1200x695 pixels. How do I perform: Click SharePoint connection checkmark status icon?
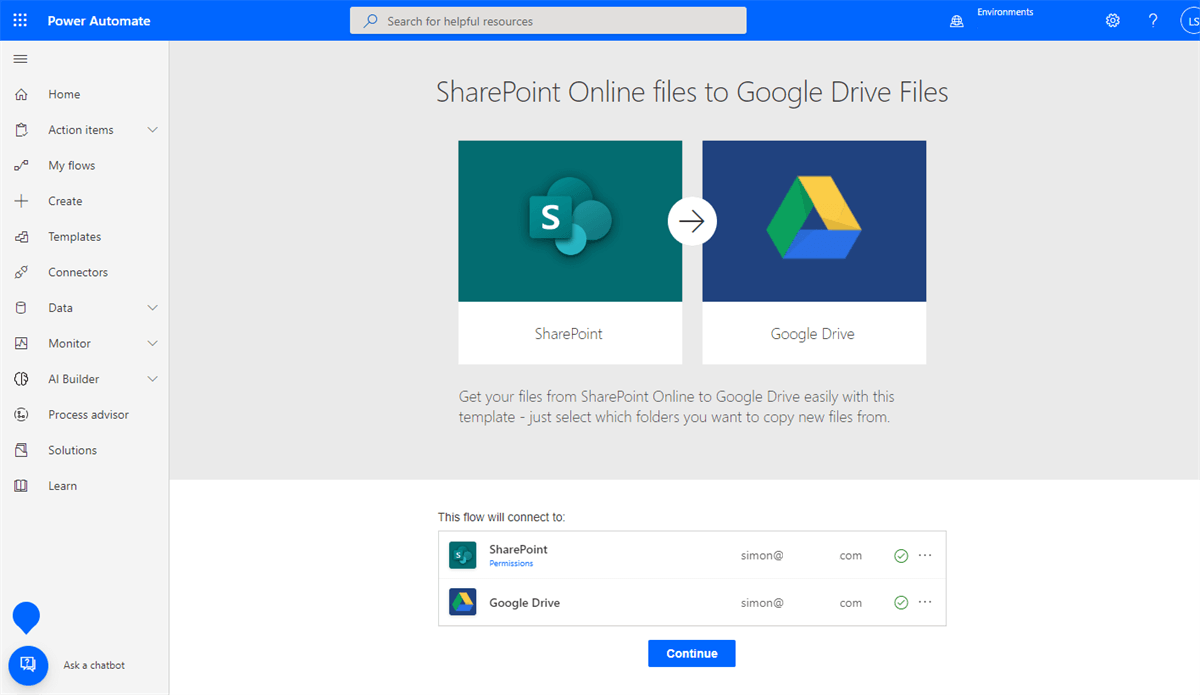(901, 556)
